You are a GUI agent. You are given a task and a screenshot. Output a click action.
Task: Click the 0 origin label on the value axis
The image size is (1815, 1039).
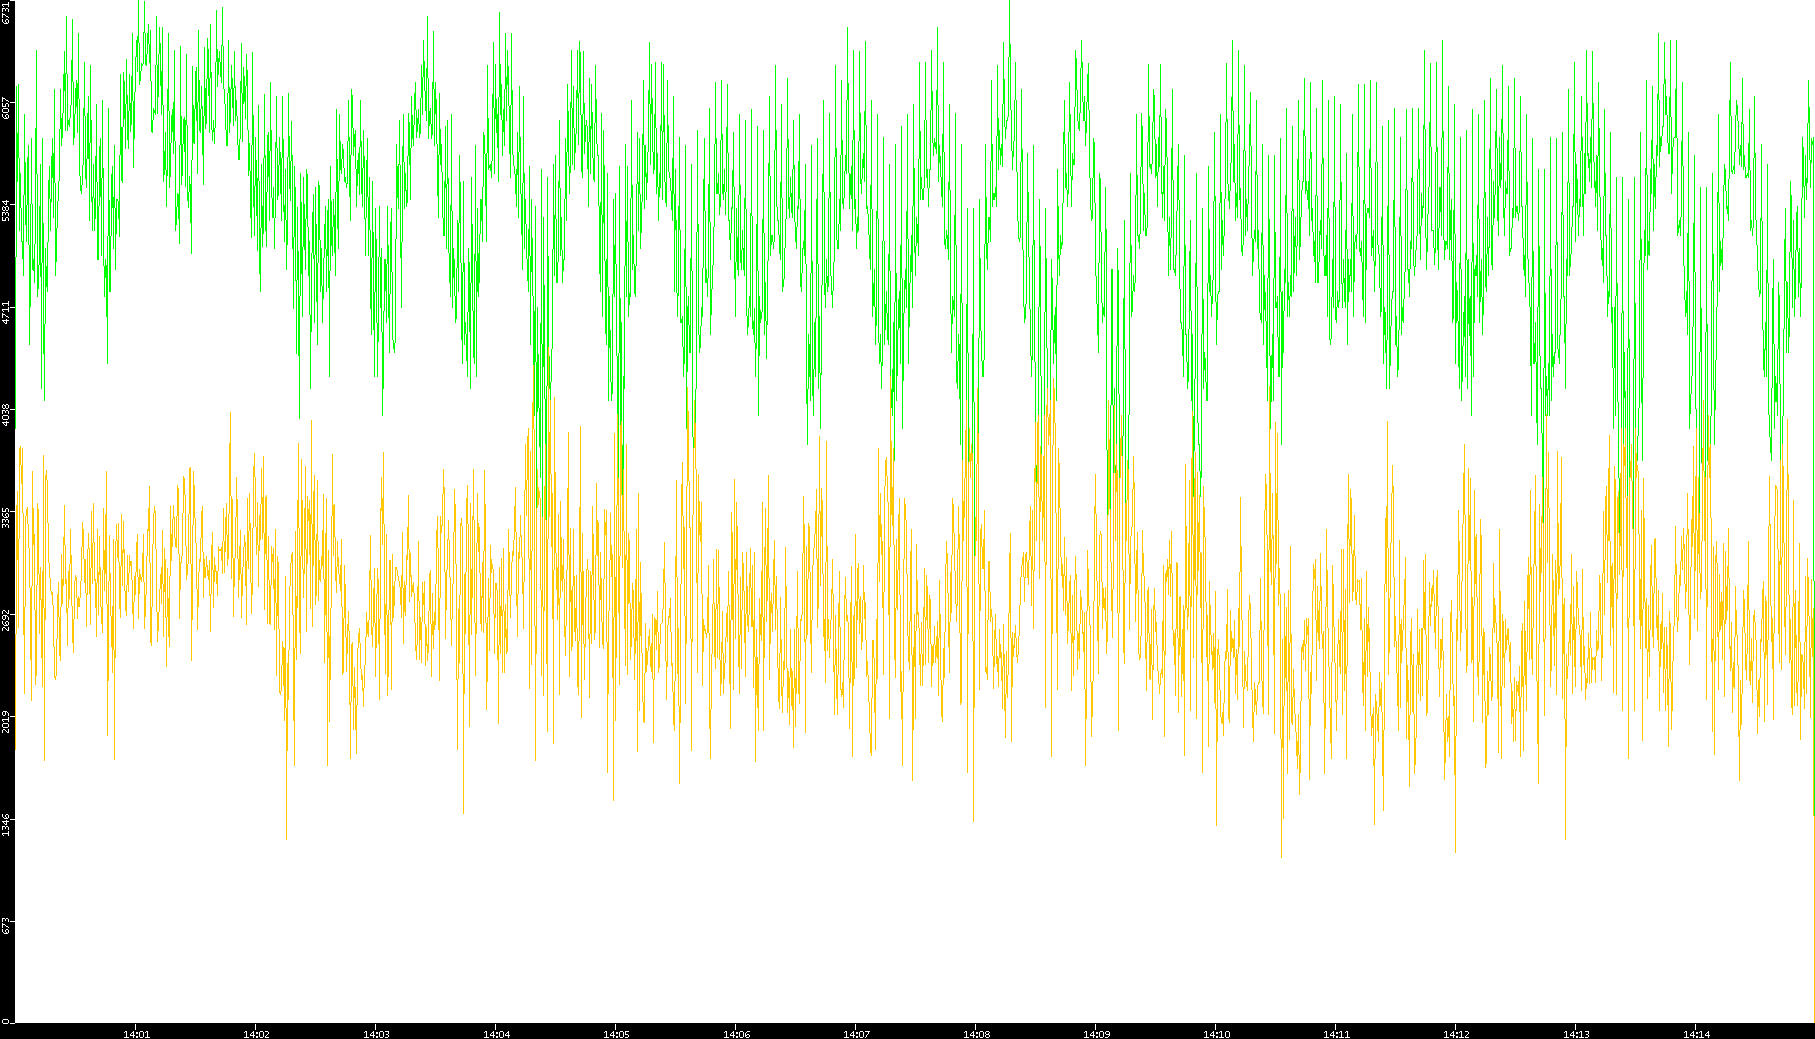pyautogui.click(x=7, y=1021)
